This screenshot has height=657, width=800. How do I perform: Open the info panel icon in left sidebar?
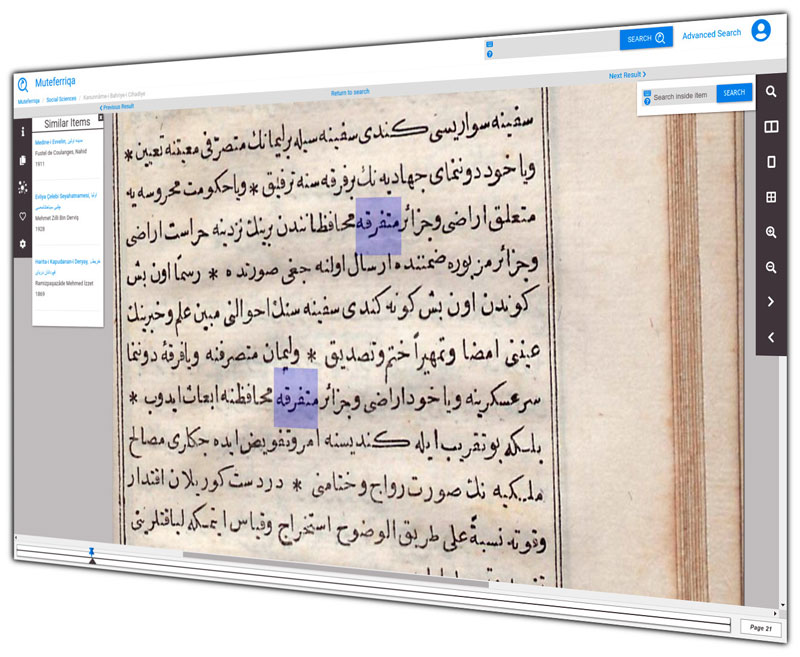[x=23, y=131]
